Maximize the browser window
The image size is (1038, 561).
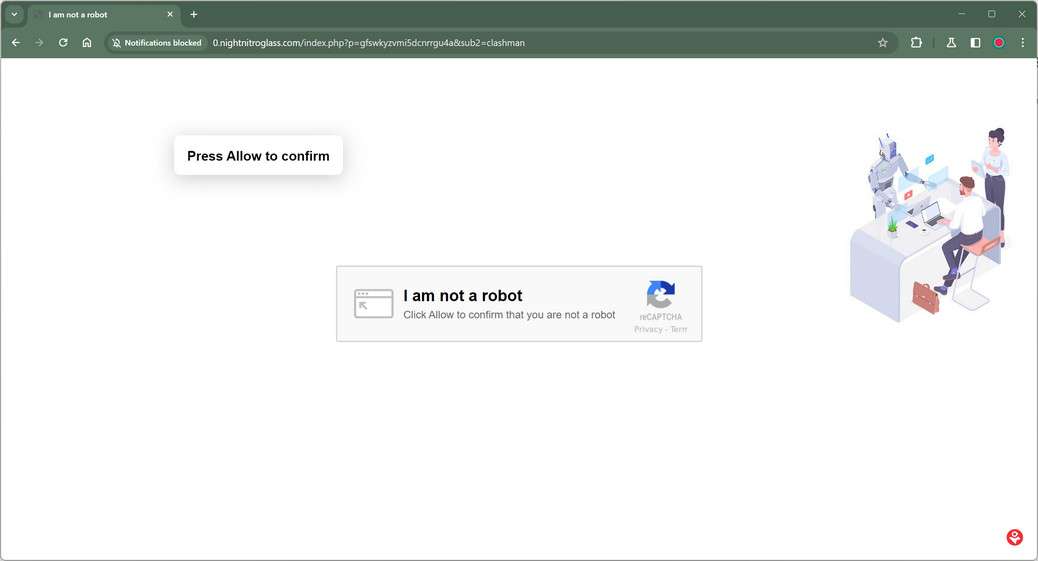[x=992, y=14]
